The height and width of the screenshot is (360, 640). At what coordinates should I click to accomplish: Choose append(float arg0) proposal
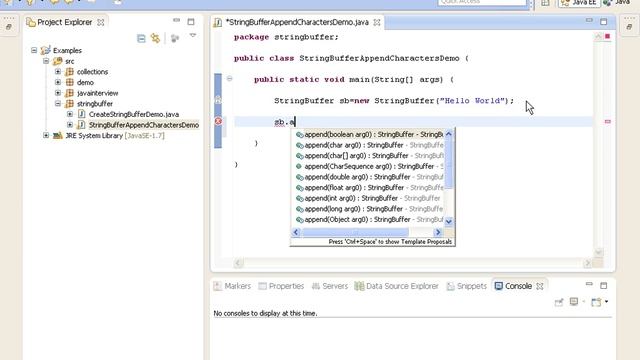pyautogui.click(x=369, y=187)
